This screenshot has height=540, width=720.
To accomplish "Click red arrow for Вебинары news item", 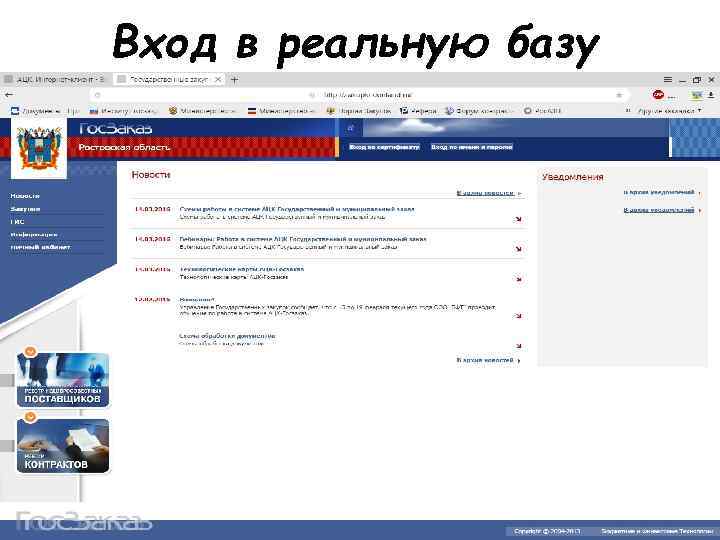I will [x=518, y=249].
